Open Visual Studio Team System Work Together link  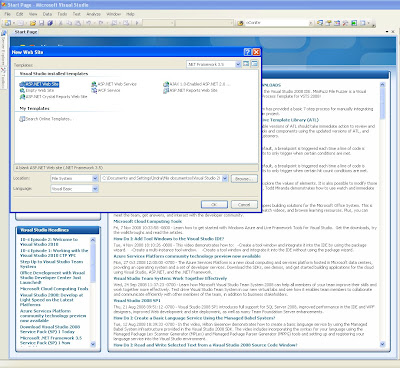tap(170, 278)
